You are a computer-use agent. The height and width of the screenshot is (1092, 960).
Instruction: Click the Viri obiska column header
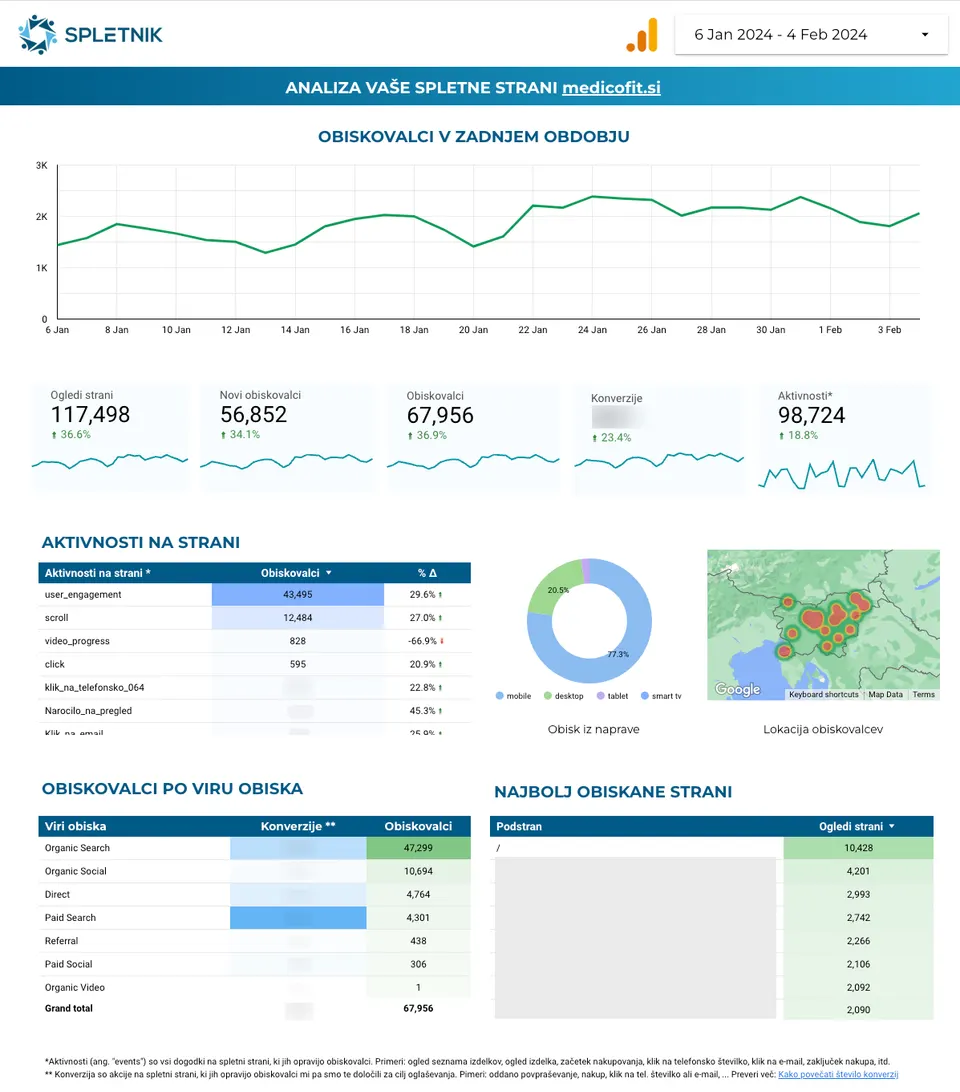75,827
